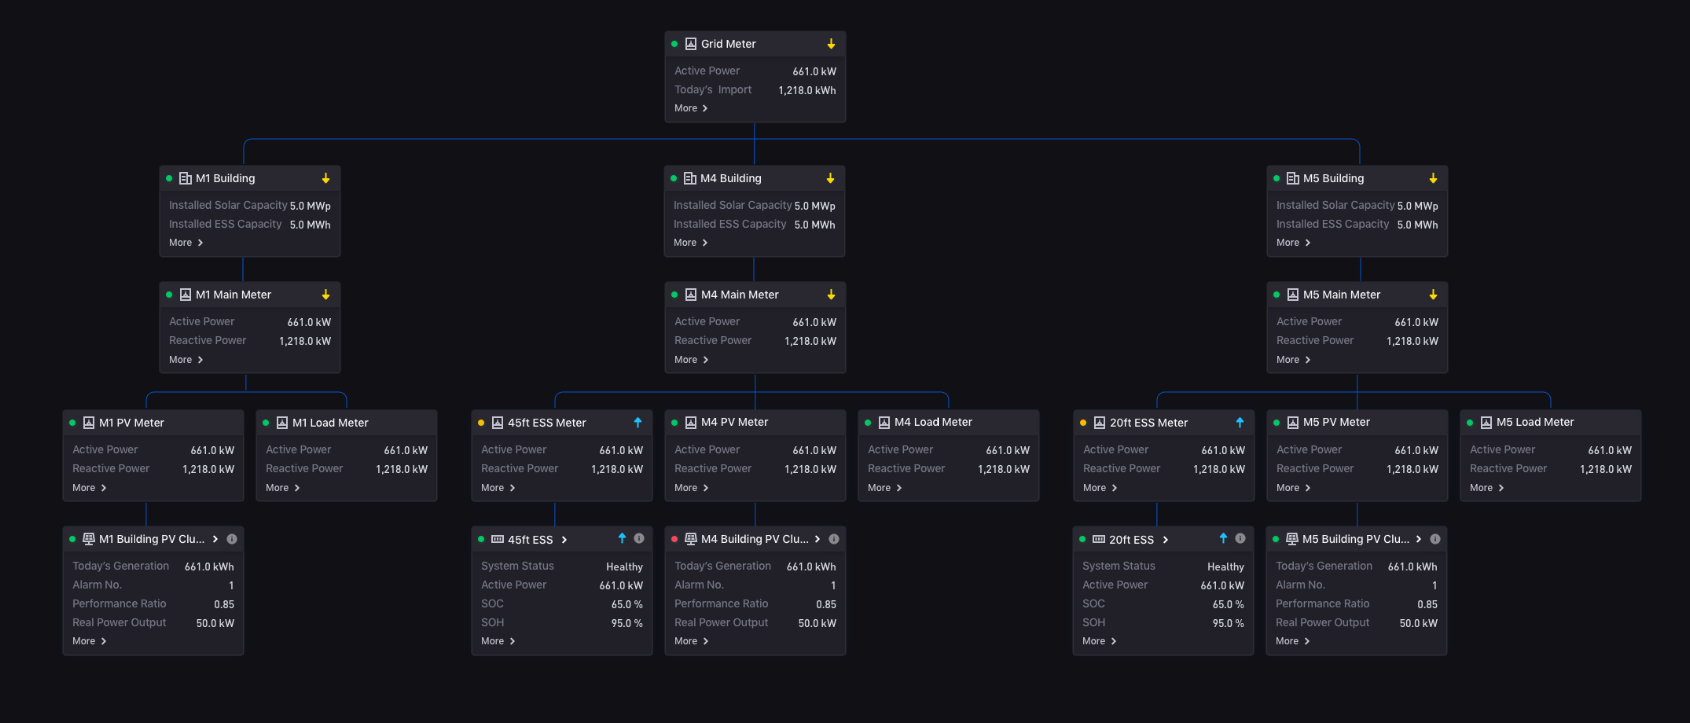Expand More on M1 PV Meter card

tap(89, 488)
